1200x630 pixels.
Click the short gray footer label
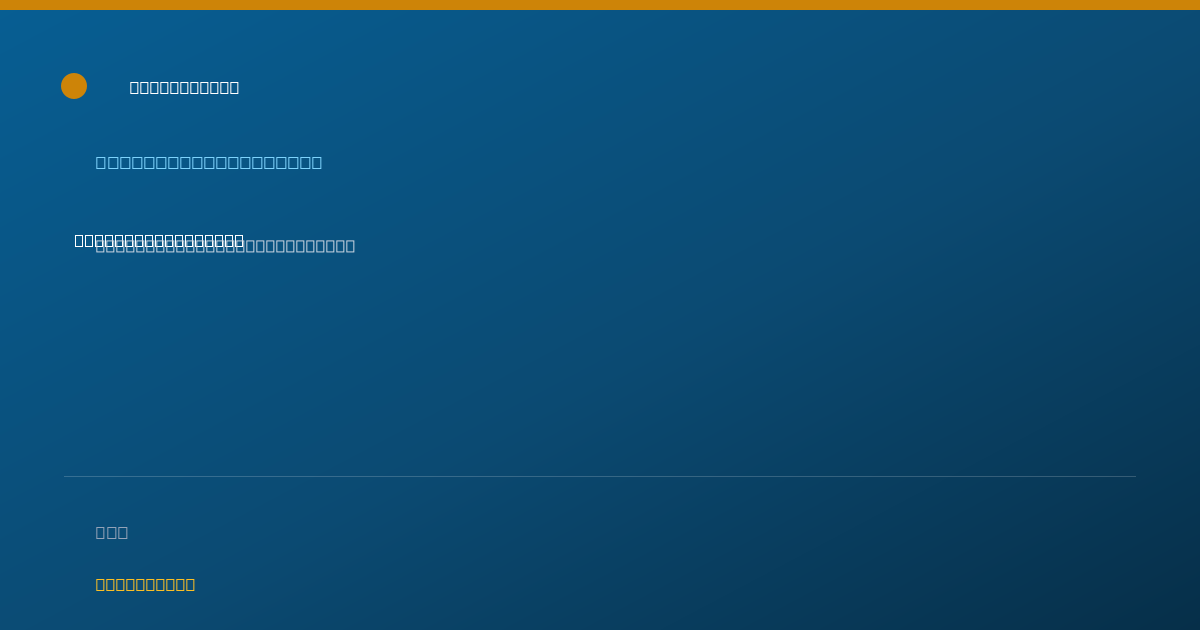click(x=112, y=532)
